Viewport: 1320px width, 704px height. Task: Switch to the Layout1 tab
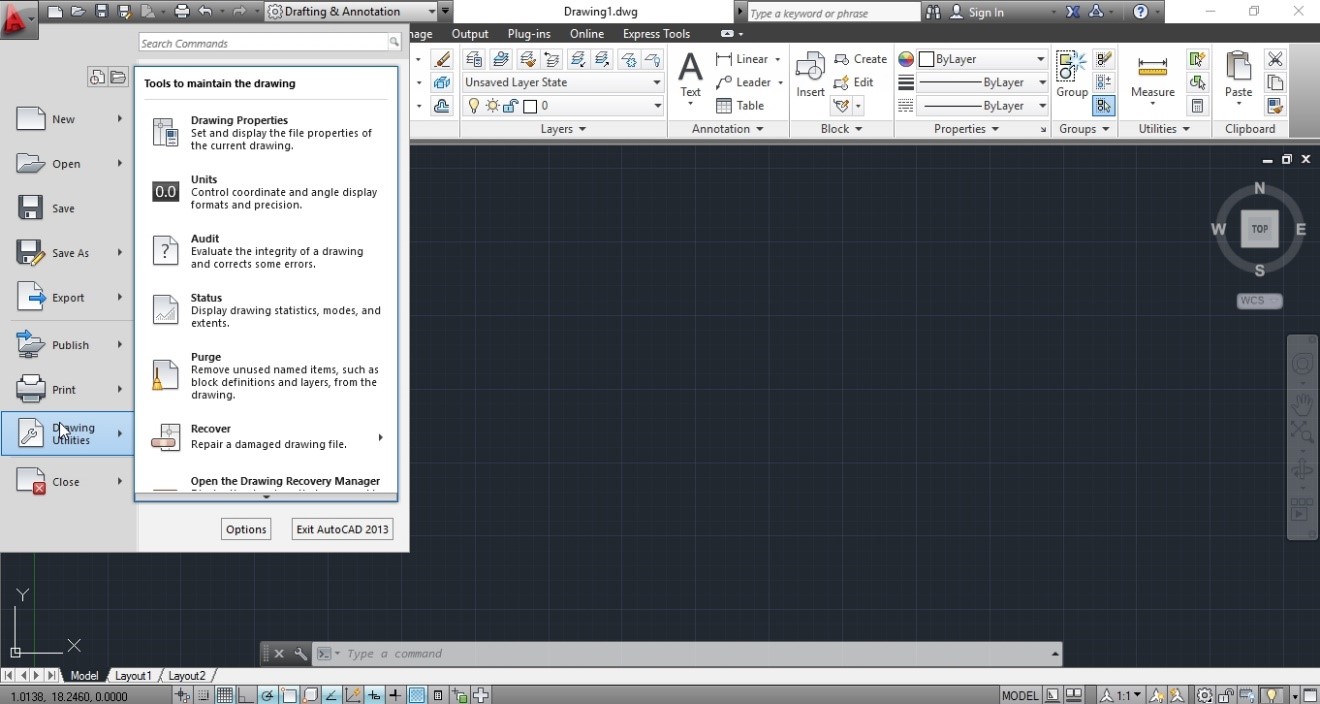[133, 675]
